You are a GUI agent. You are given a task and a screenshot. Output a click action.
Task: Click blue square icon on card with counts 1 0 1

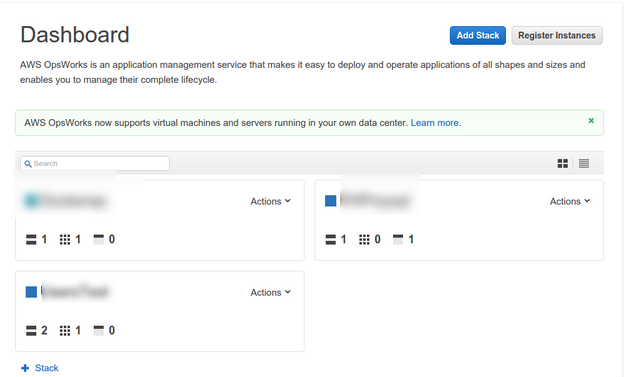331,201
